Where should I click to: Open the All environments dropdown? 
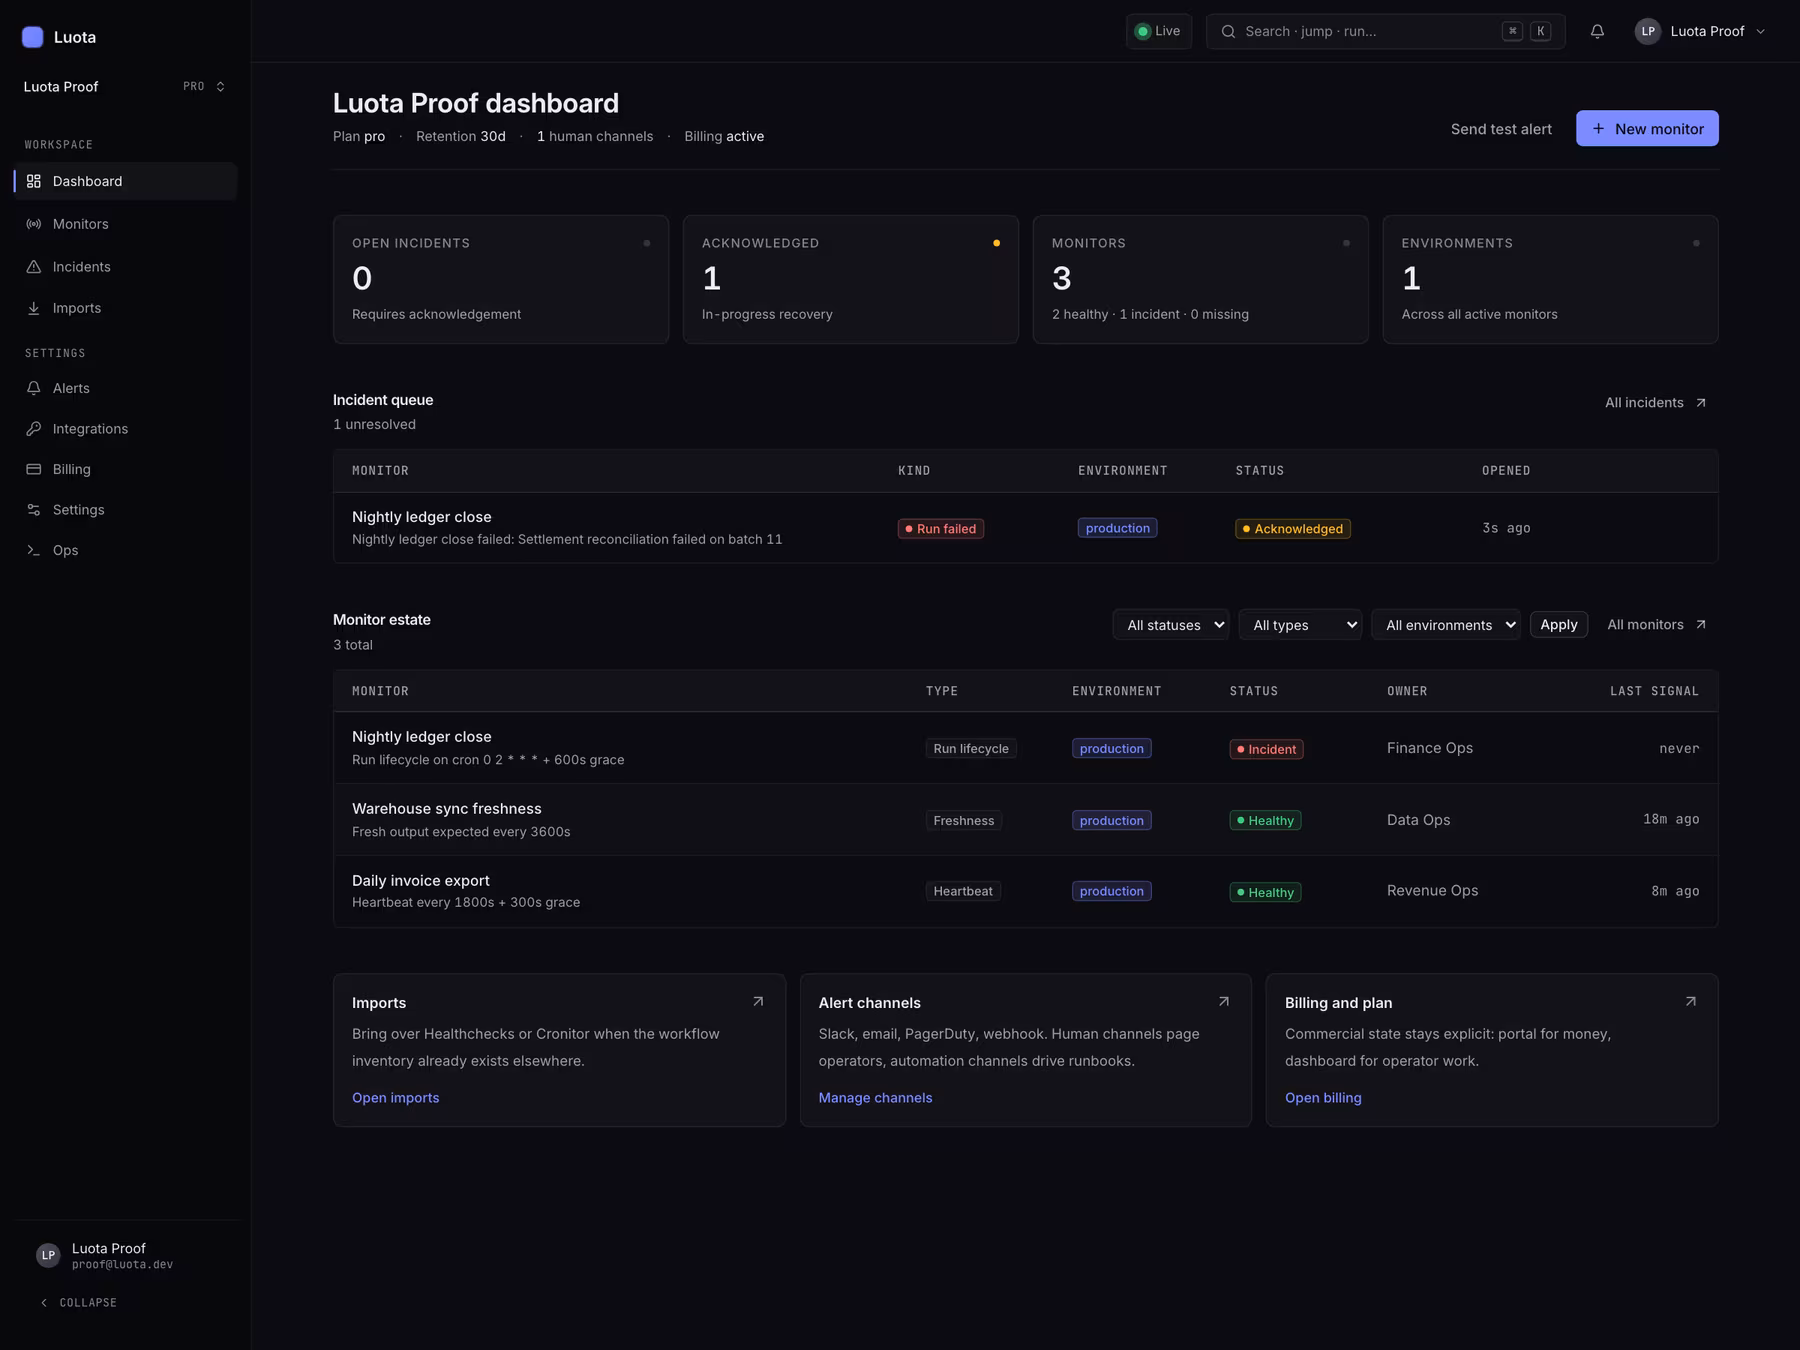click(1446, 625)
